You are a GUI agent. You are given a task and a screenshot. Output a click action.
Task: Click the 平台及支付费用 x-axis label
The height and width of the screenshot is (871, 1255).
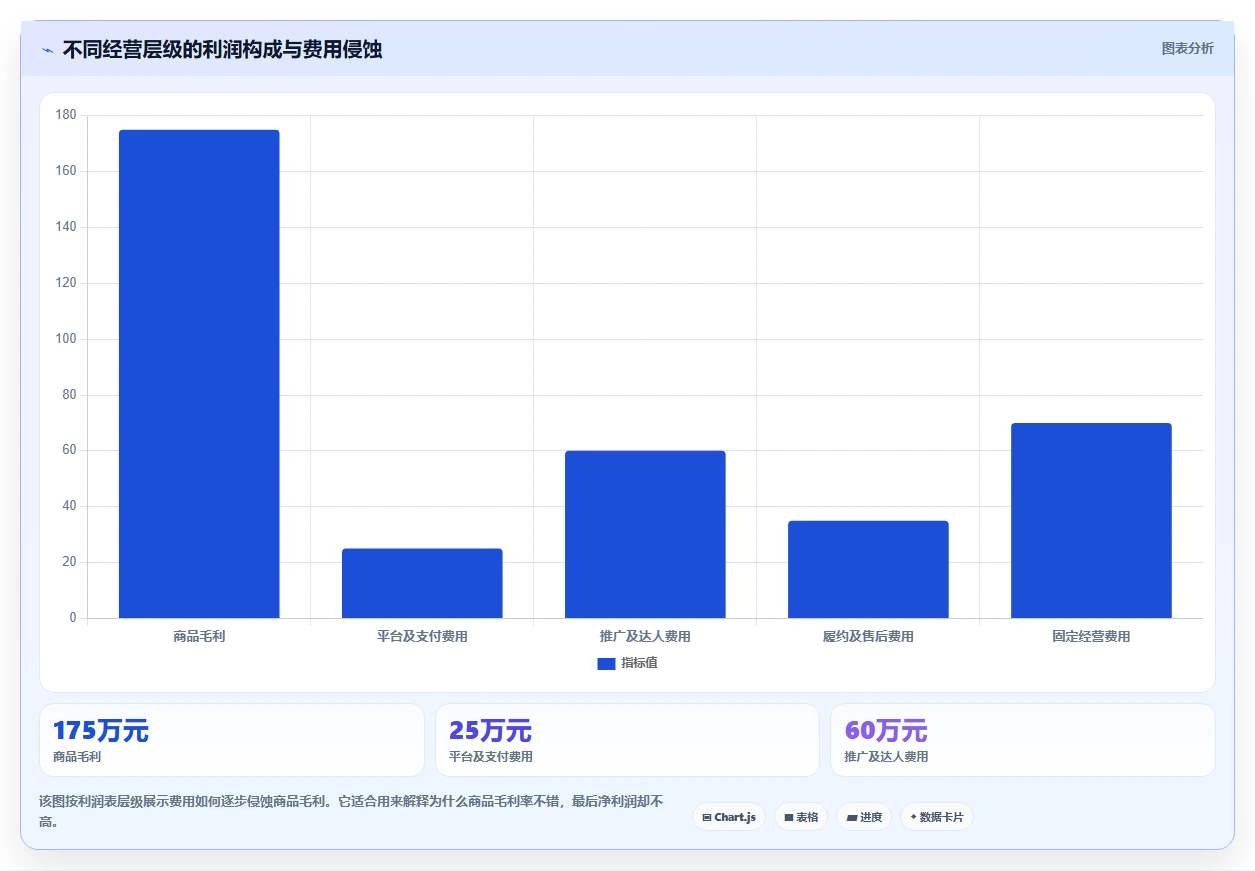(x=422, y=637)
